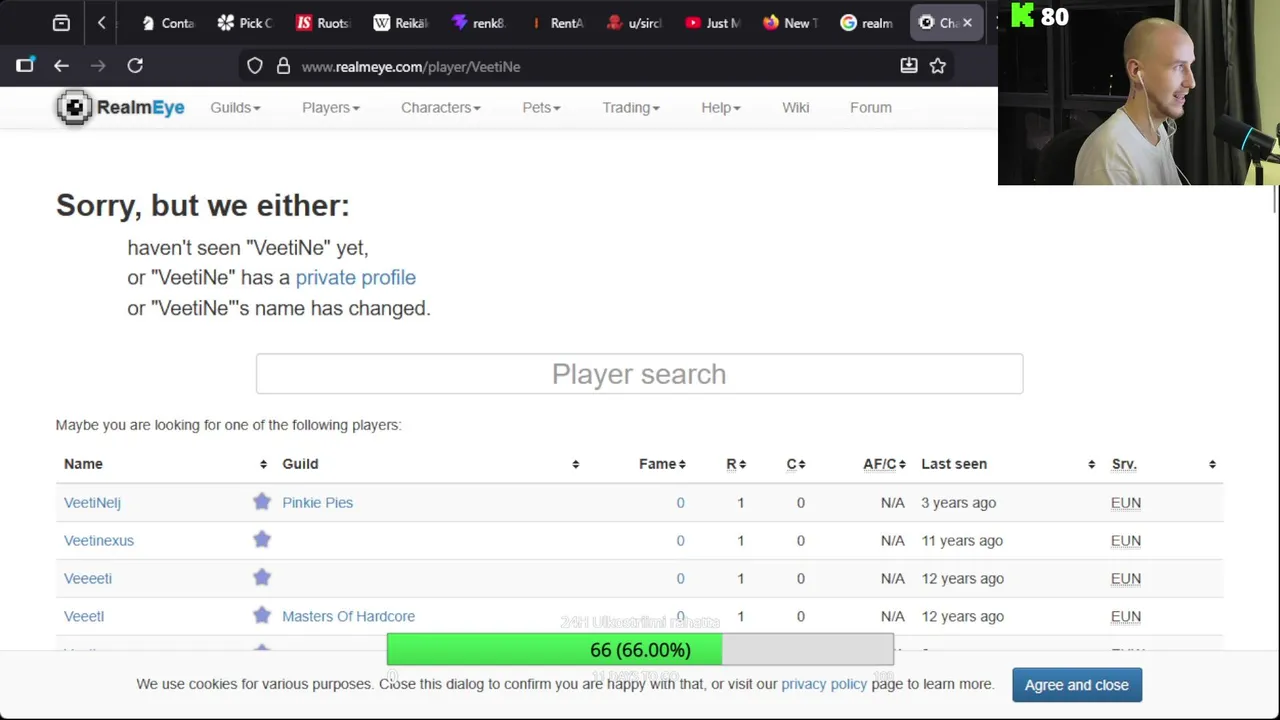Screen dimensions: 1280x720
Task: Click the star rank icon in VeetiNelj row
Action: [261, 502]
